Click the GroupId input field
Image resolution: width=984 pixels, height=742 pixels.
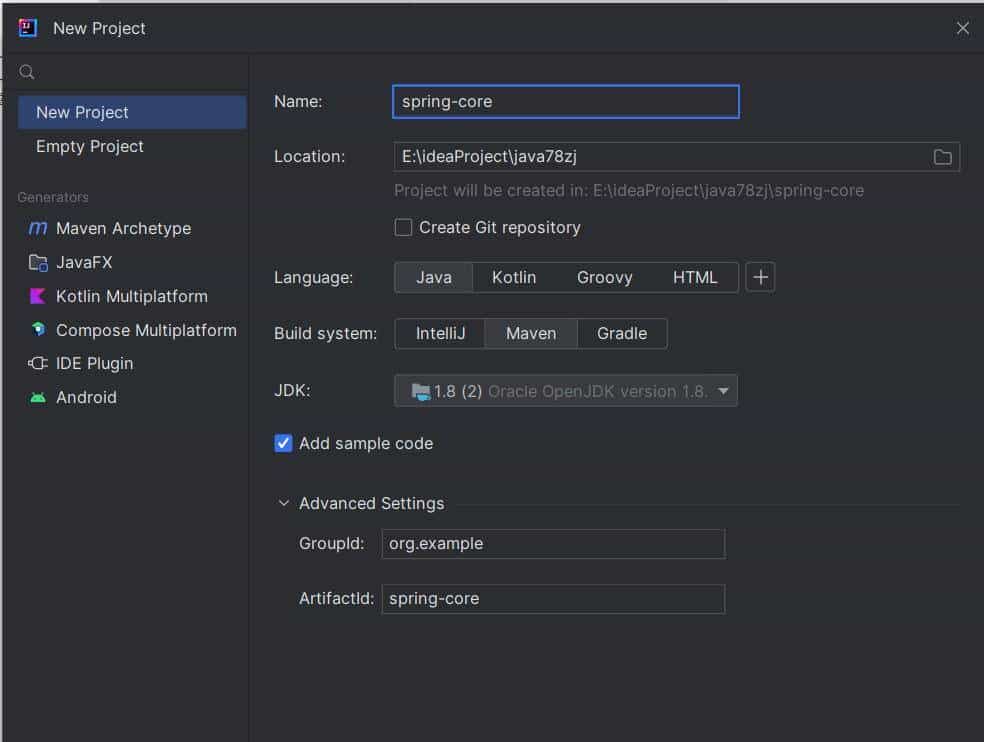click(553, 544)
